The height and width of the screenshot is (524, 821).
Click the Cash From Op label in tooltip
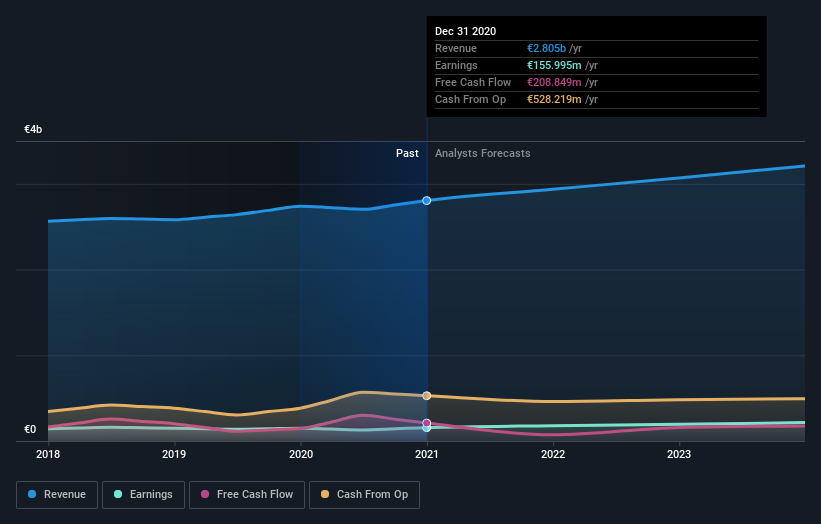point(471,99)
